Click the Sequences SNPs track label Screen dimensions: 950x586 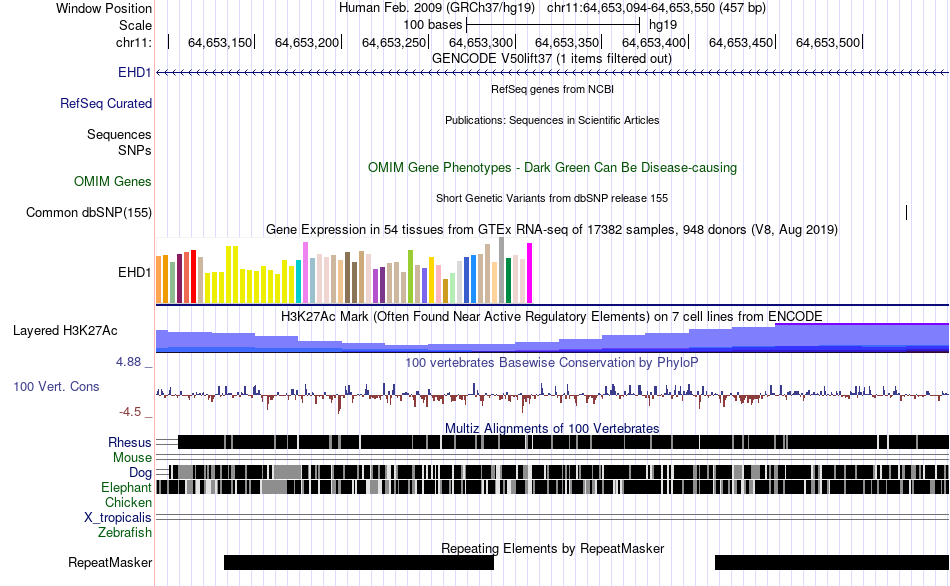pos(119,142)
